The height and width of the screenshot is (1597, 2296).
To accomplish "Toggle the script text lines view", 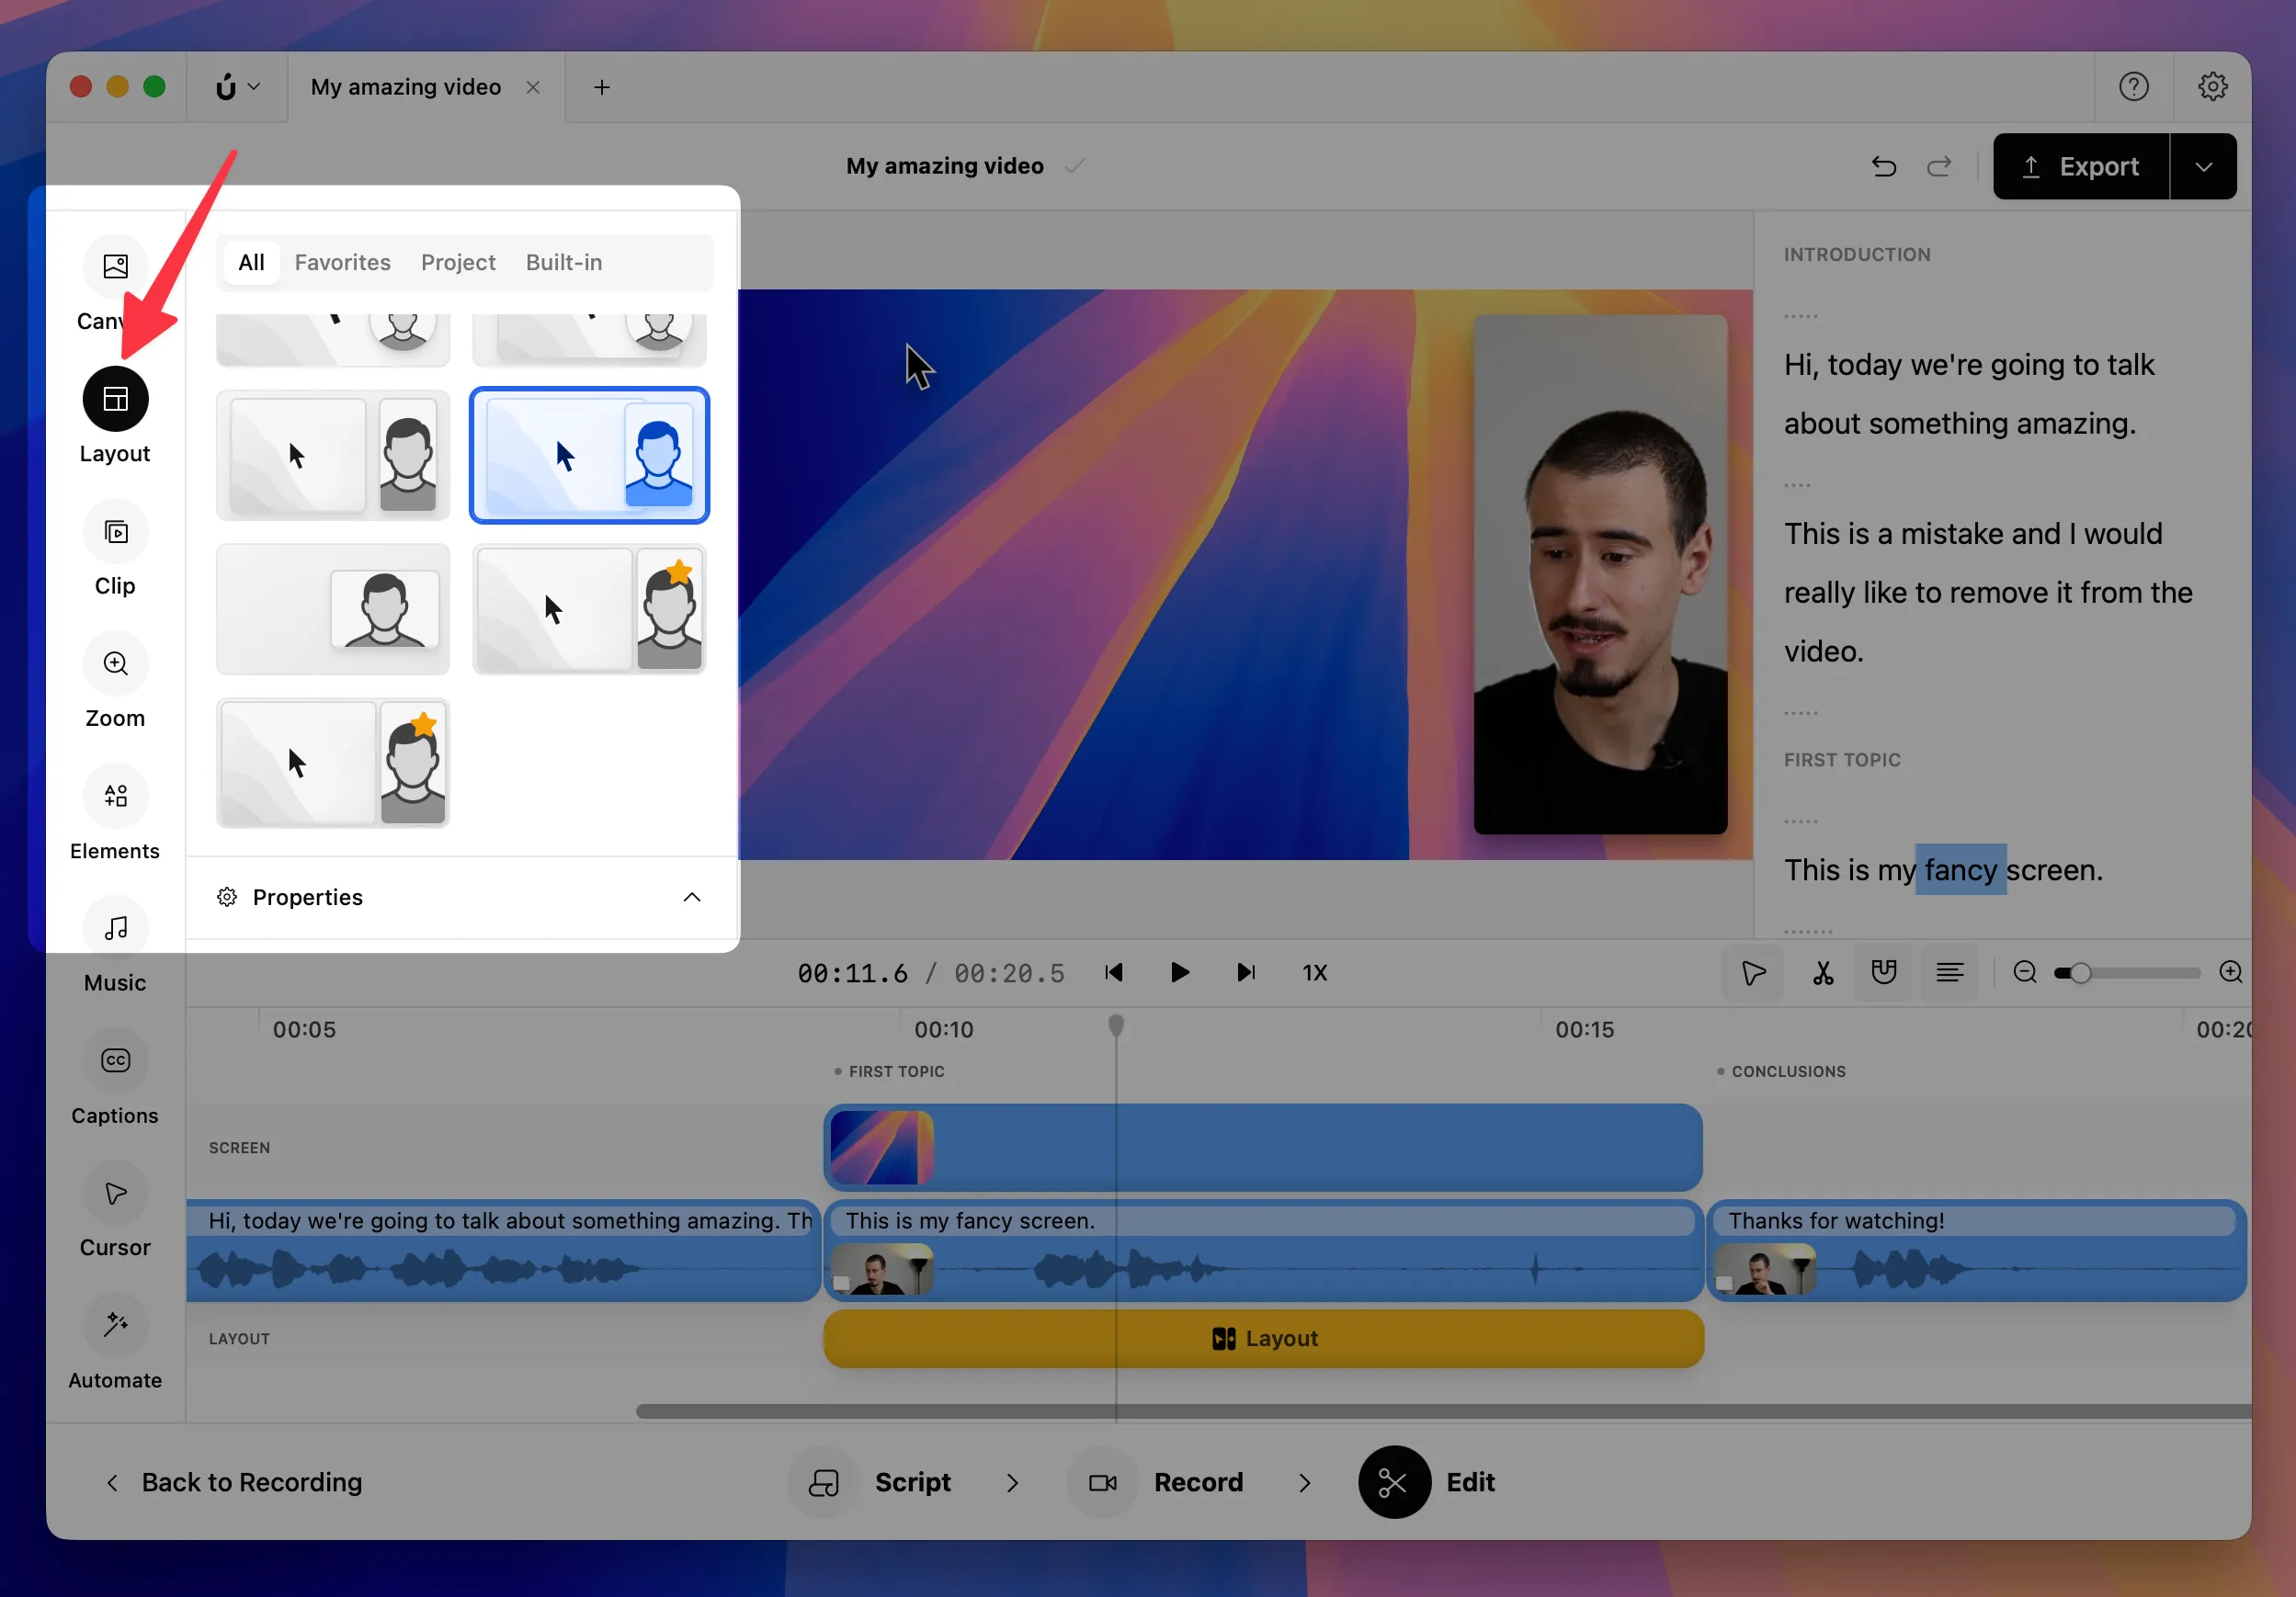I will (x=1949, y=973).
